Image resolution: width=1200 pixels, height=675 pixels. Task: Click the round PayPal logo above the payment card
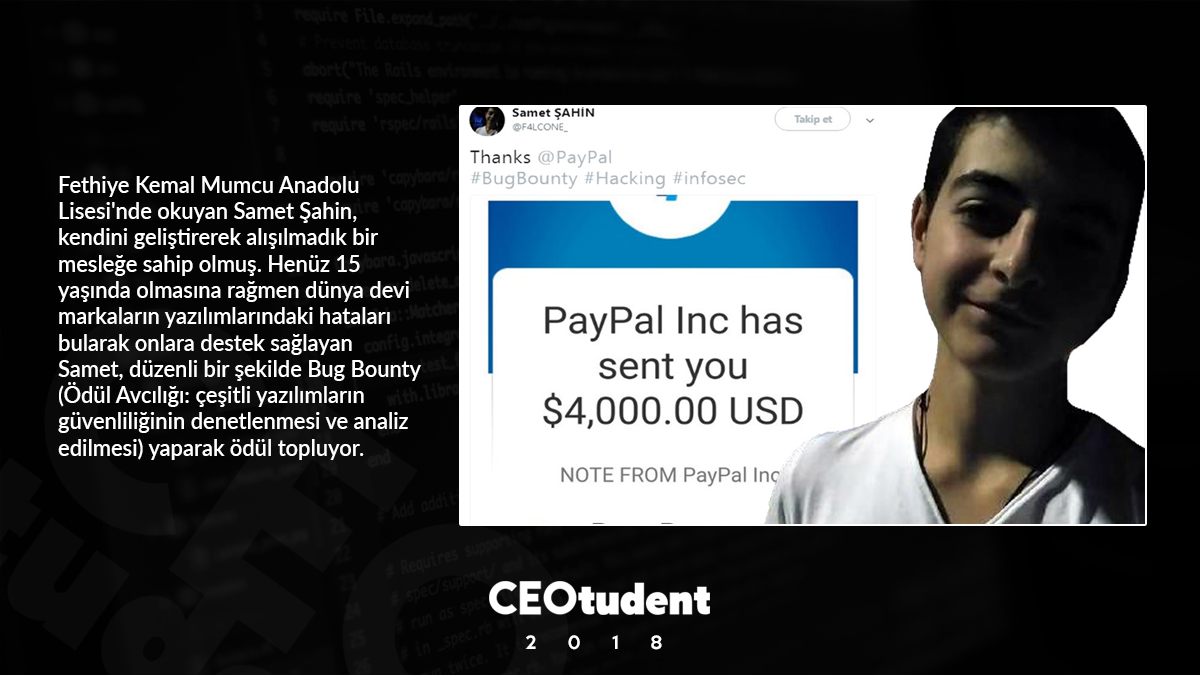pyautogui.click(x=672, y=215)
